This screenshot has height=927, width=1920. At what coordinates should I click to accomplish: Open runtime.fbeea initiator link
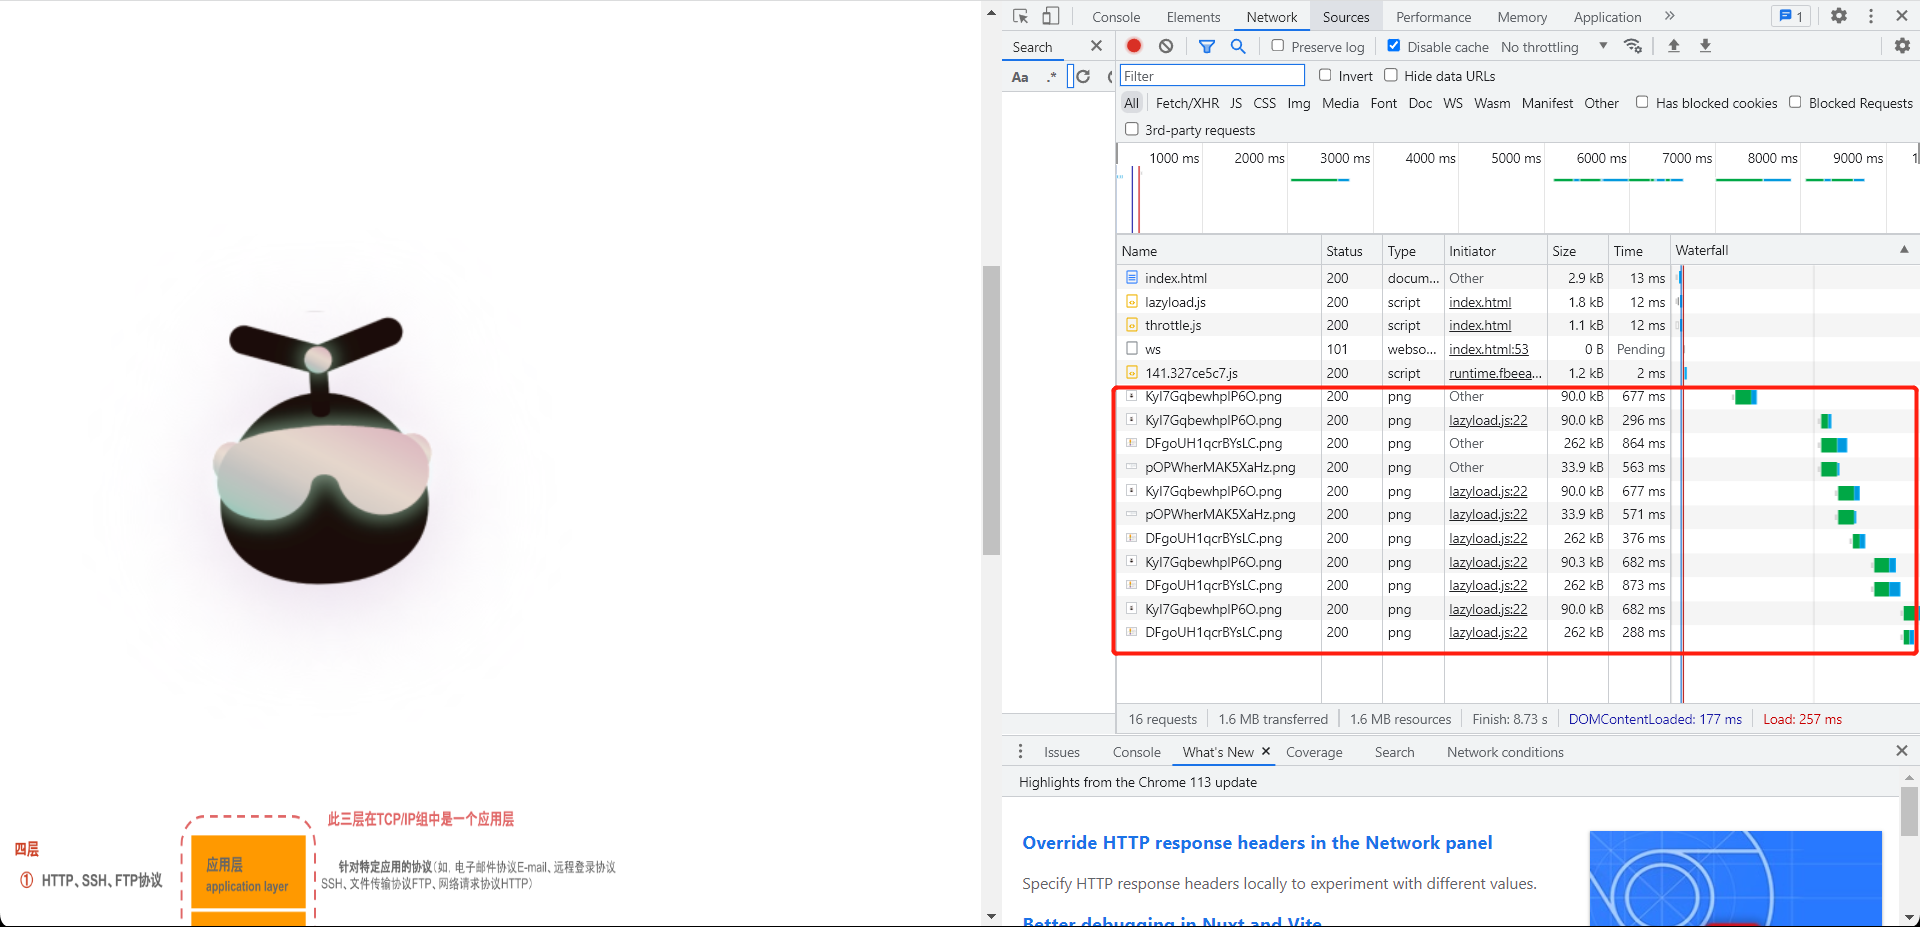[1495, 373]
